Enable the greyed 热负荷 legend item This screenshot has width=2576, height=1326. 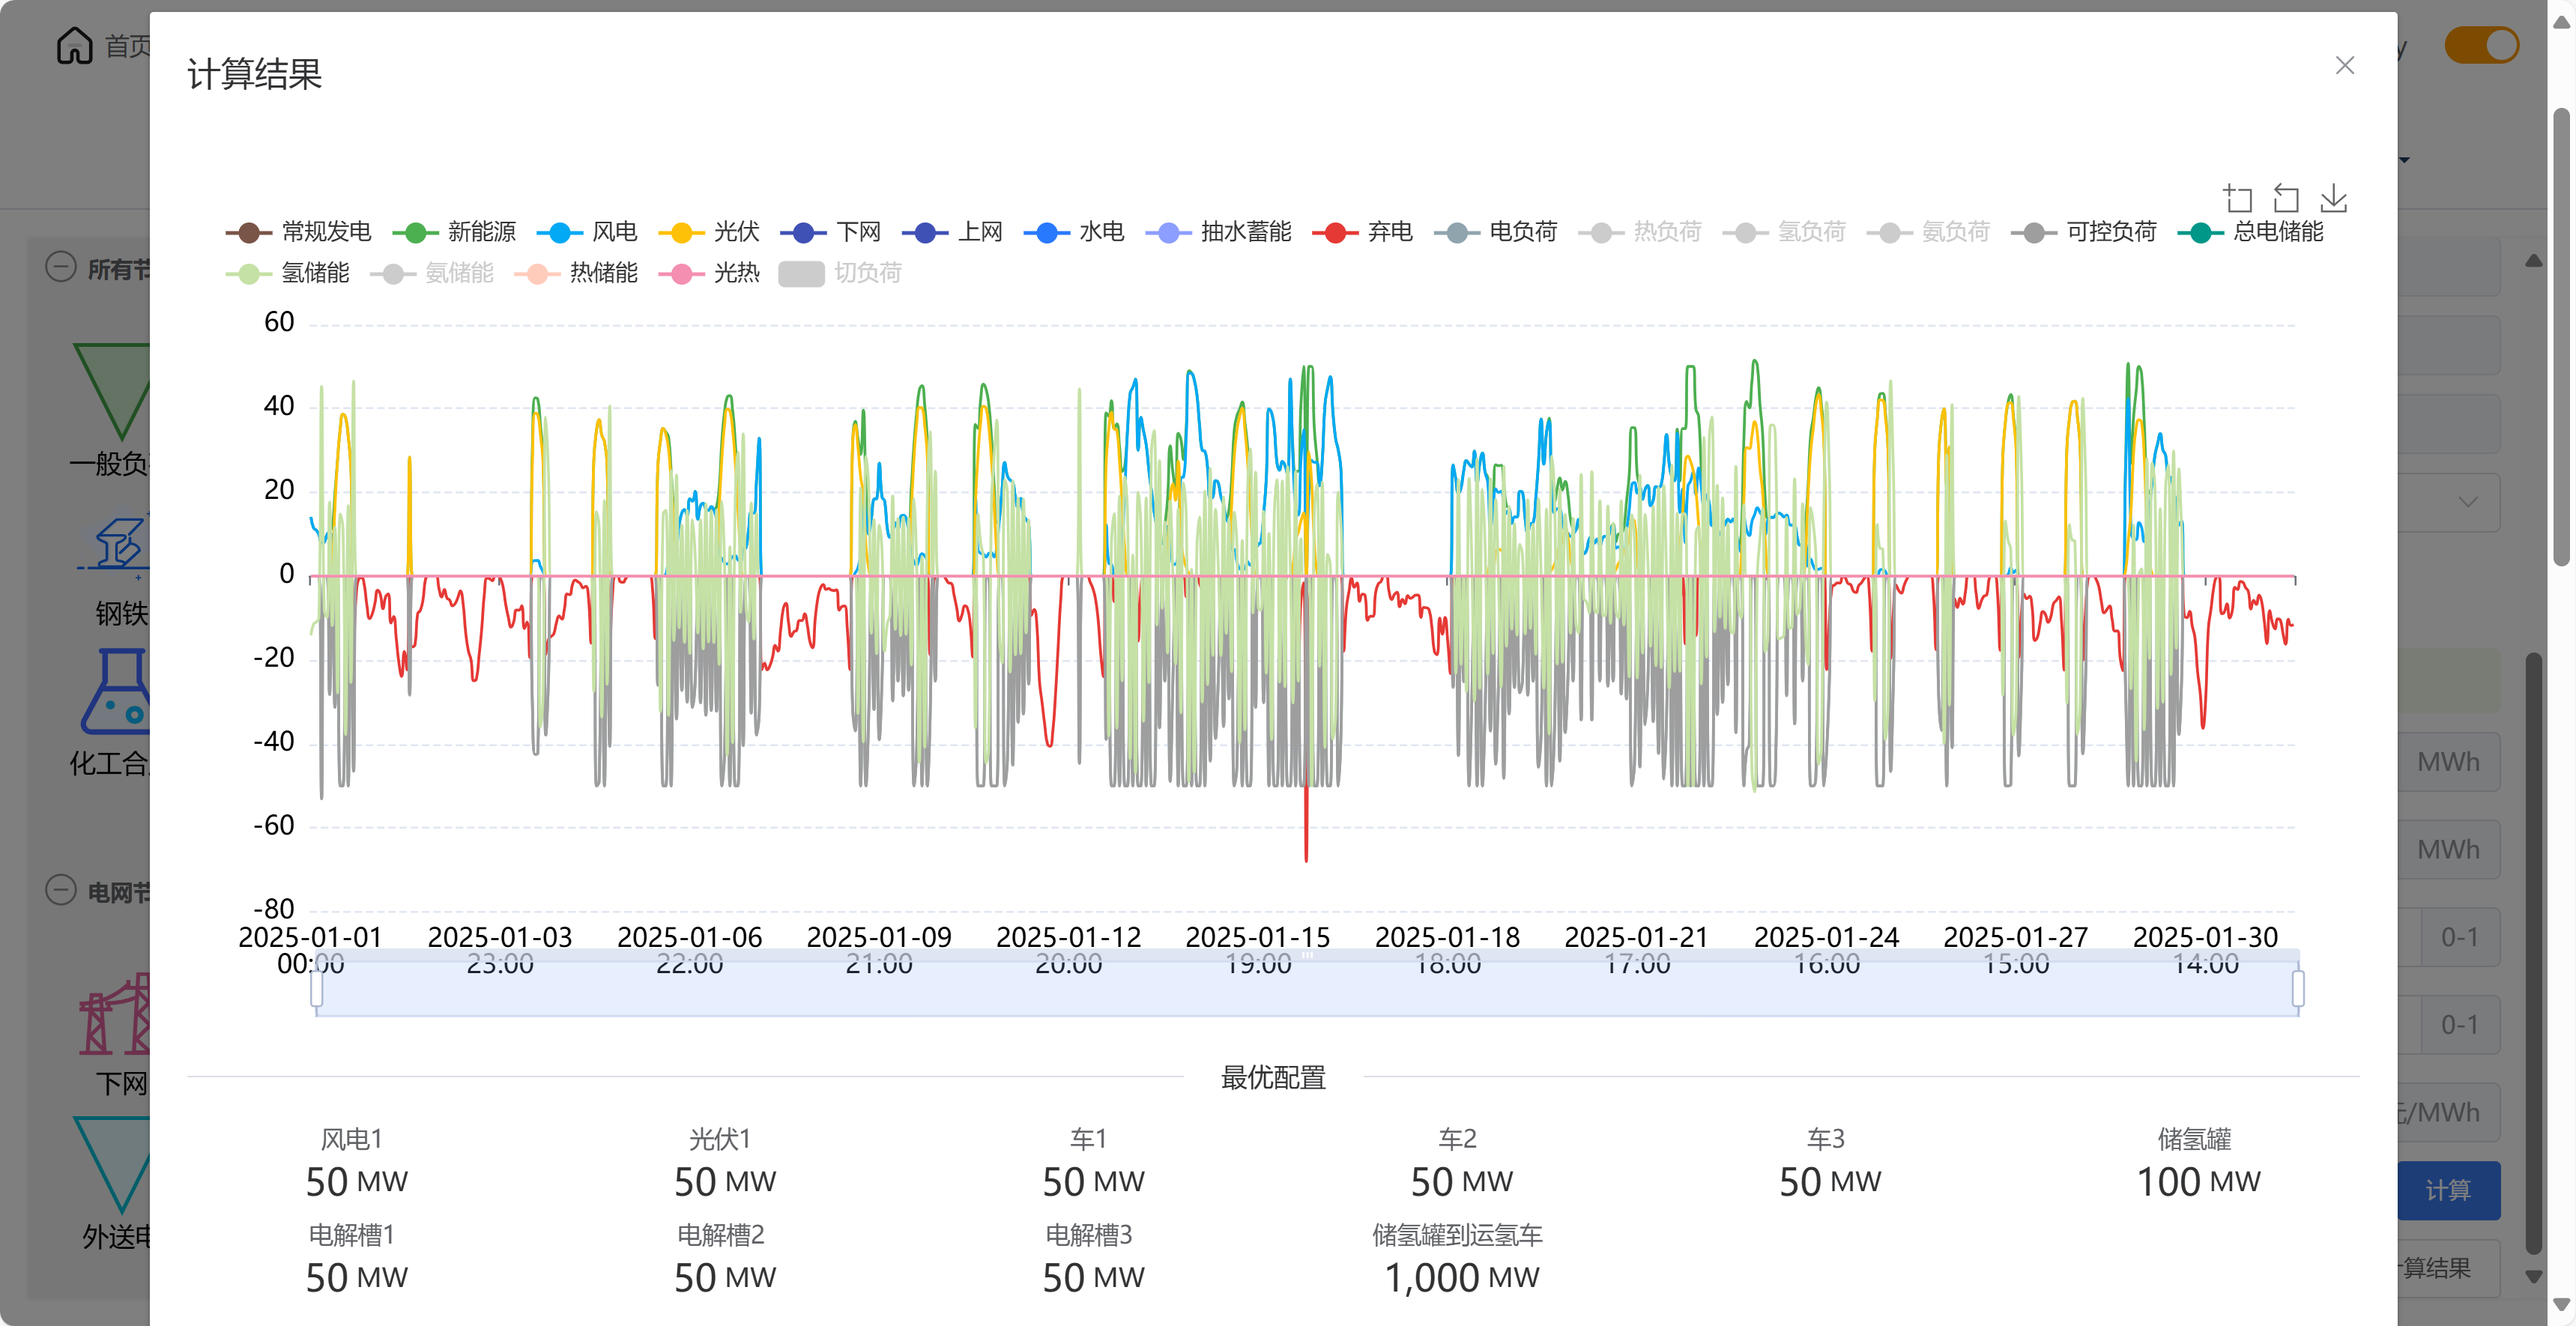click(1640, 232)
